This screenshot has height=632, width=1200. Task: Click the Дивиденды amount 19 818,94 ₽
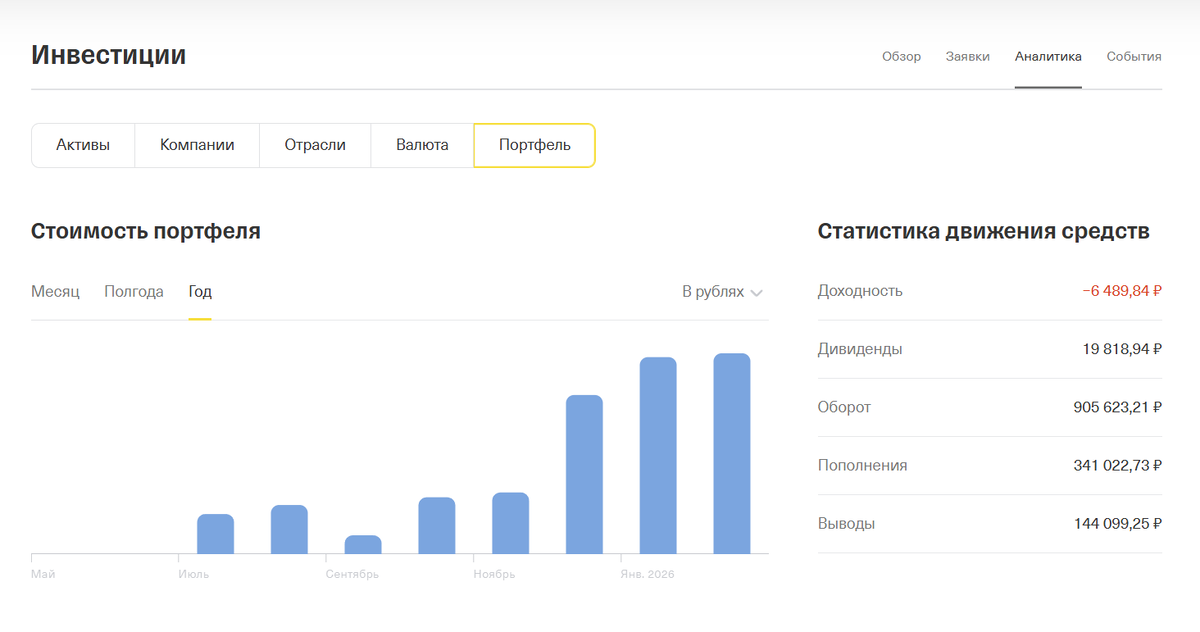pos(1122,349)
